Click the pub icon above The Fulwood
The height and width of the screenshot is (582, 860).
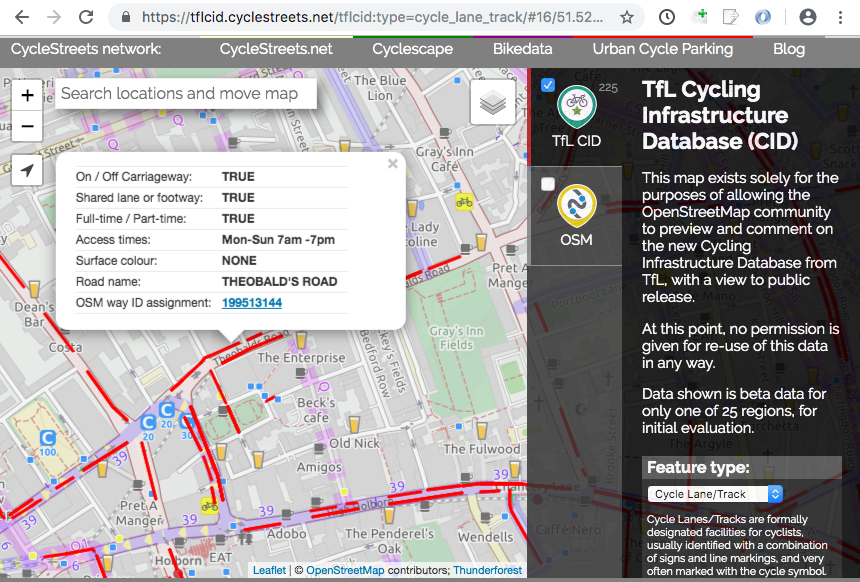(481, 431)
